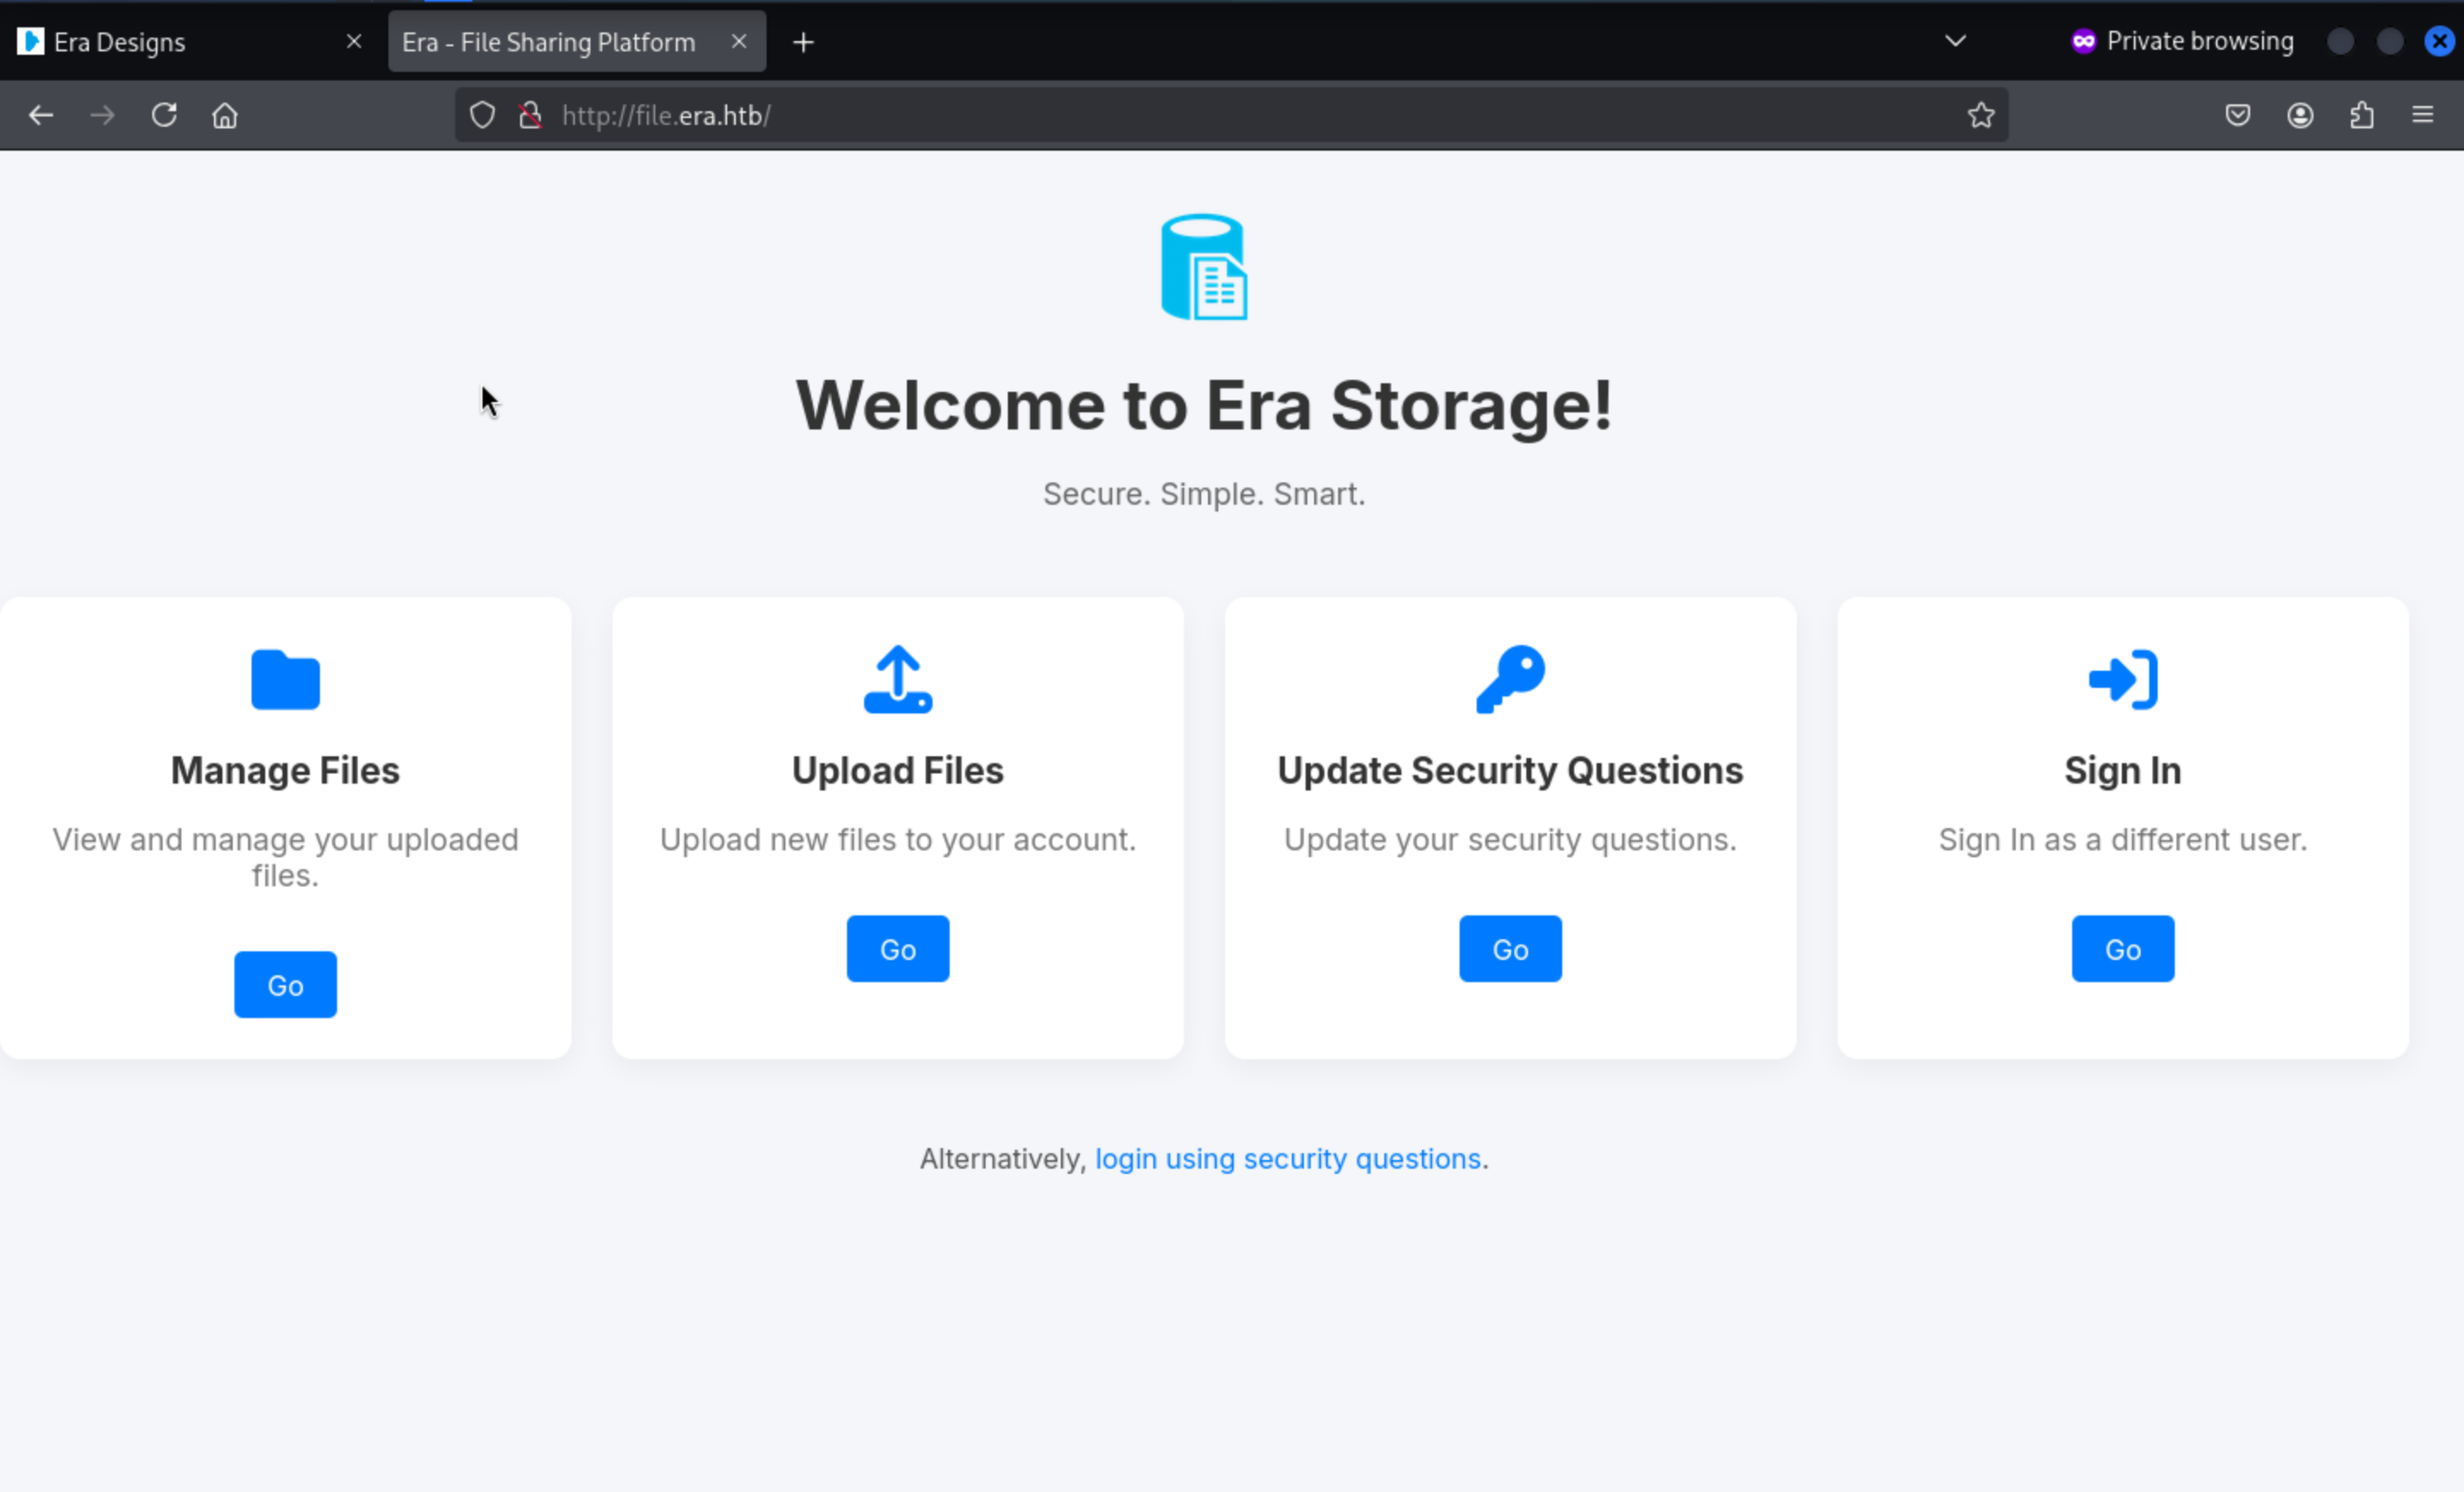Click the insecure connection lock icon

click(530, 115)
